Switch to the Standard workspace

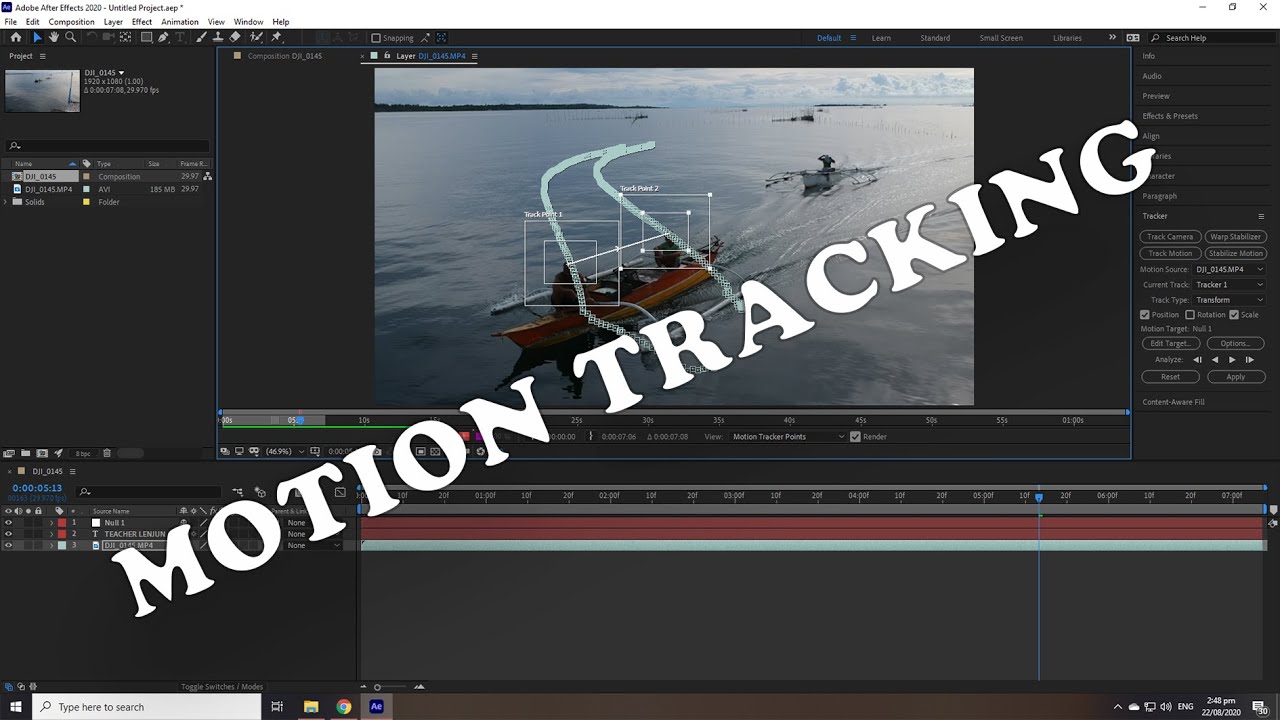(x=935, y=38)
